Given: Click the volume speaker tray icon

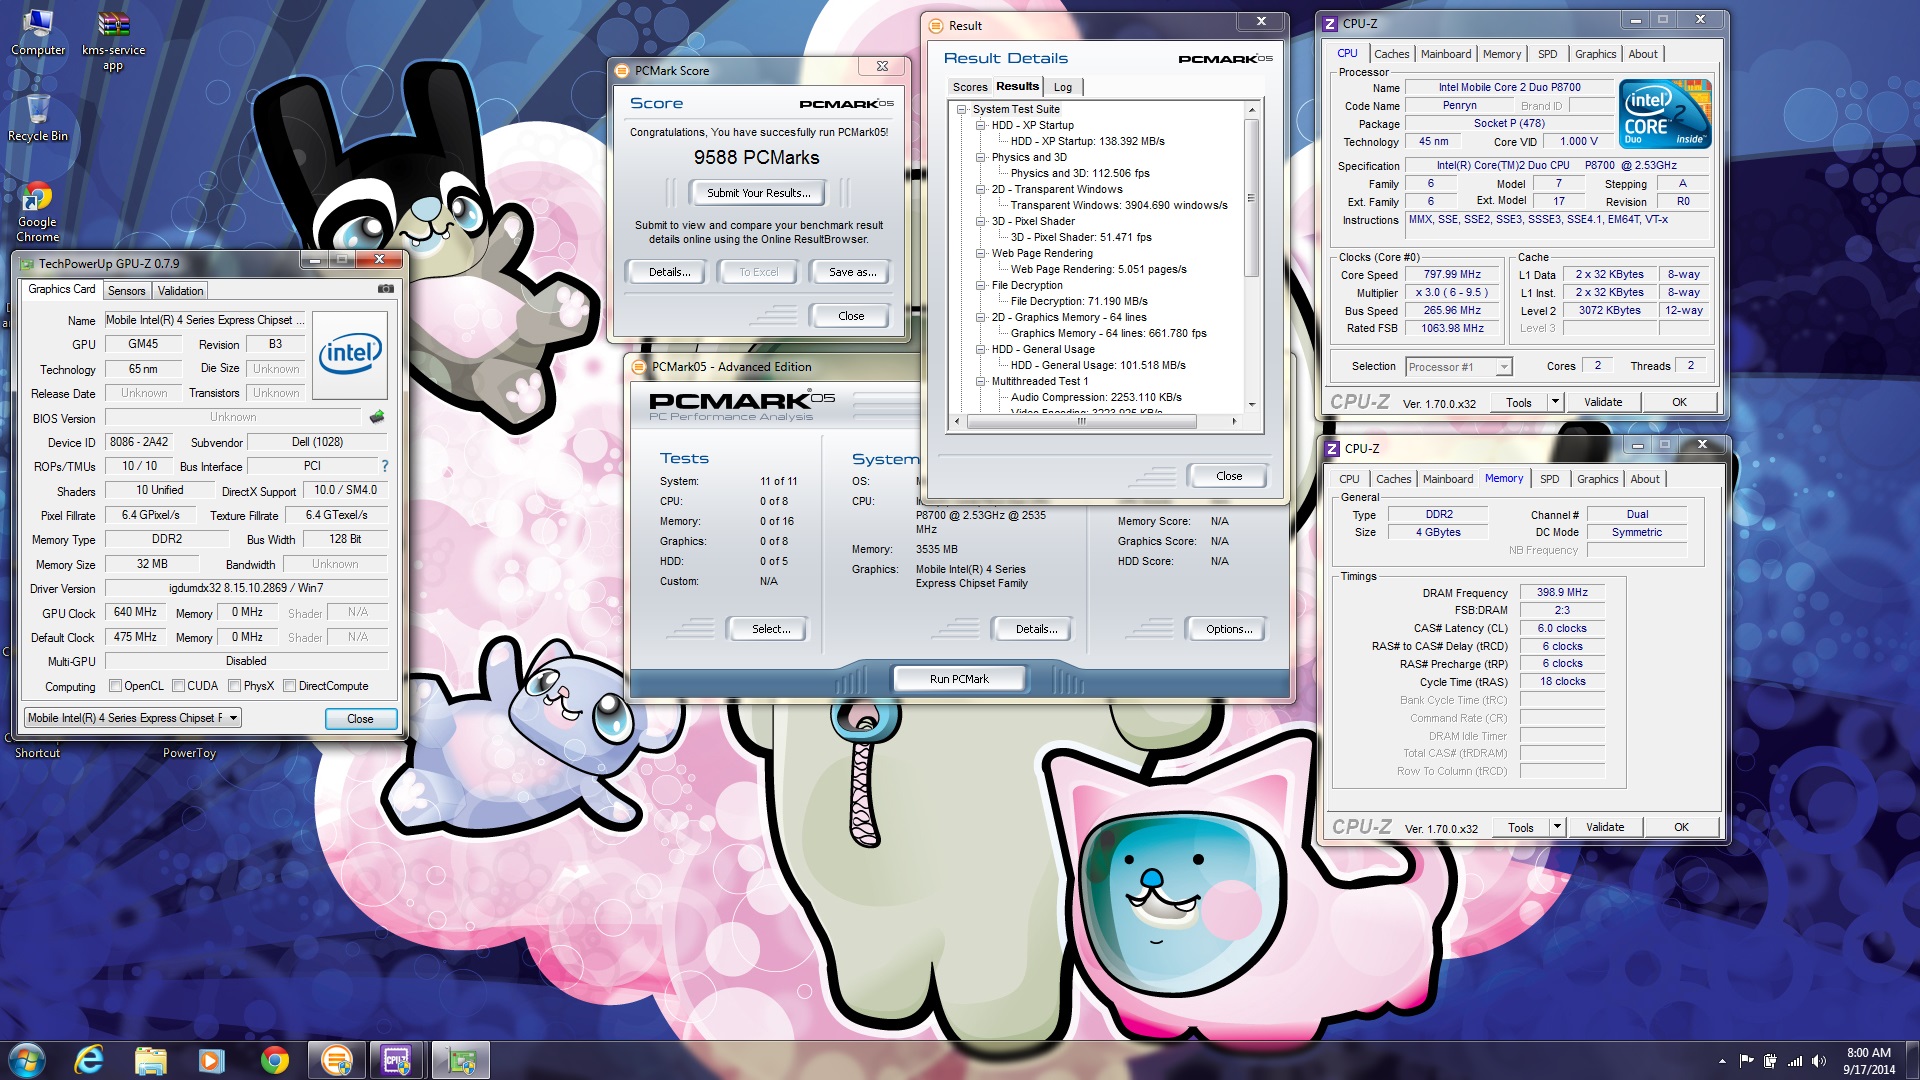Looking at the screenshot, I should [x=1819, y=1061].
